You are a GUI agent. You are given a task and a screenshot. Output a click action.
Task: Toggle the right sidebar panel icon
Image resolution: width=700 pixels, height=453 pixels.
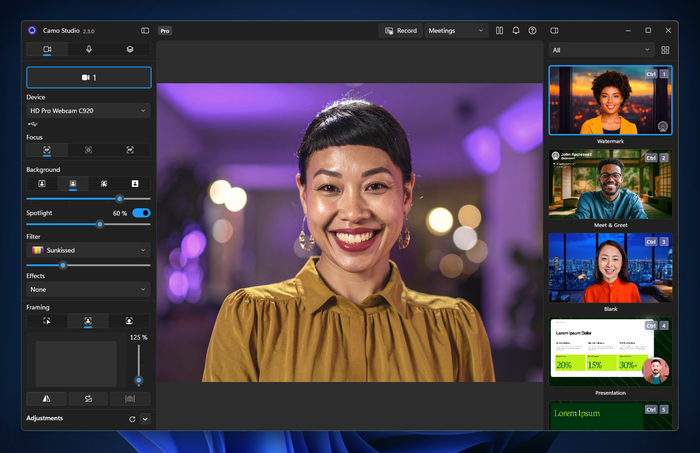click(554, 30)
